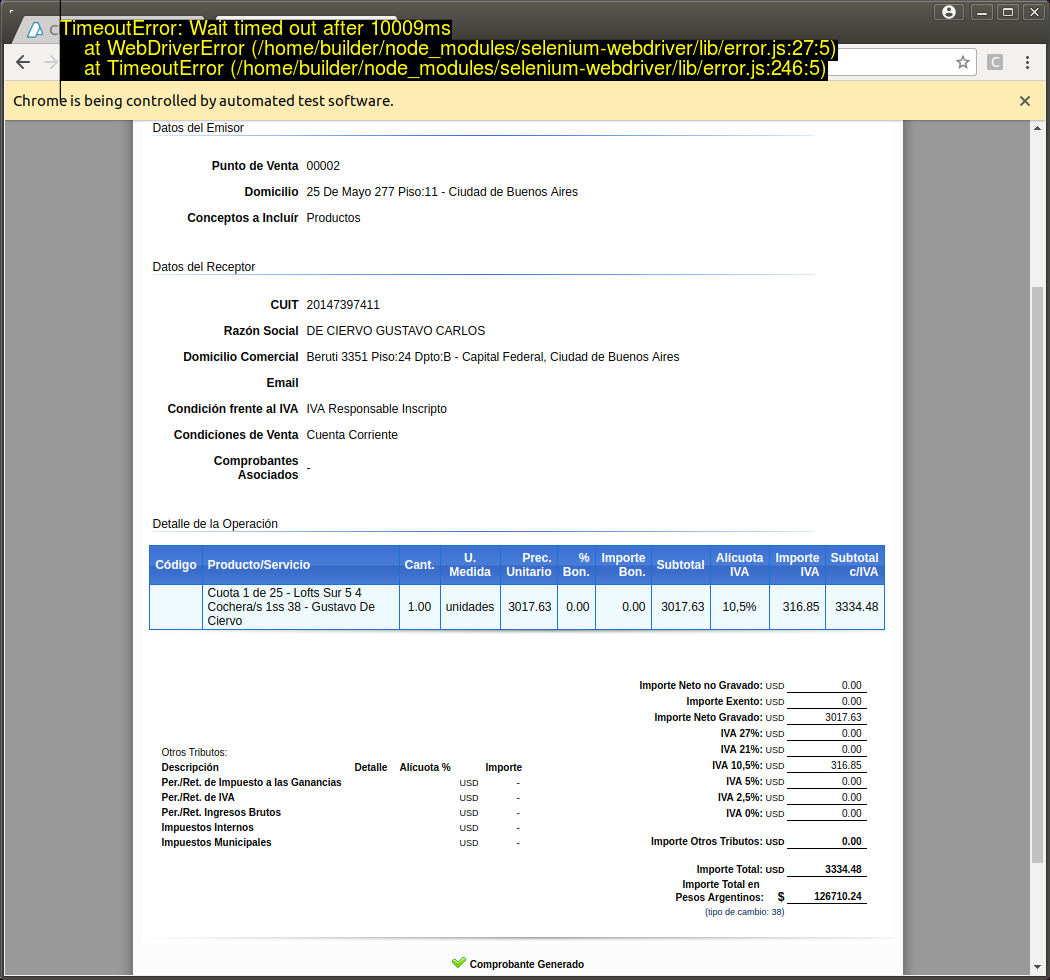
Task: Click Detalle de la Operación heading
Action: pos(215,524)
